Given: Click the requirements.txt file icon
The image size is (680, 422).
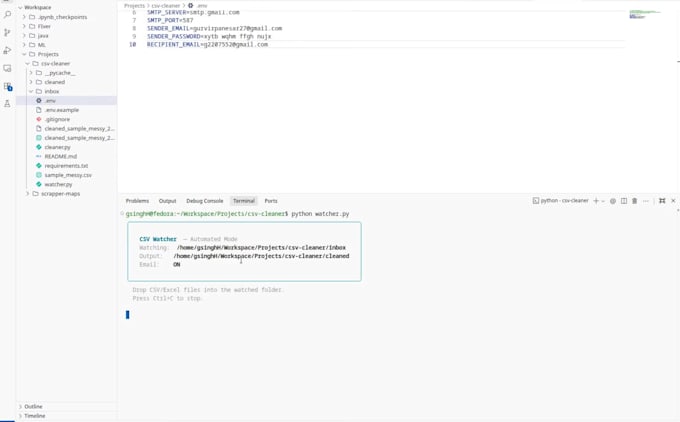Looking at the screenshot, I should coord(39,166).
